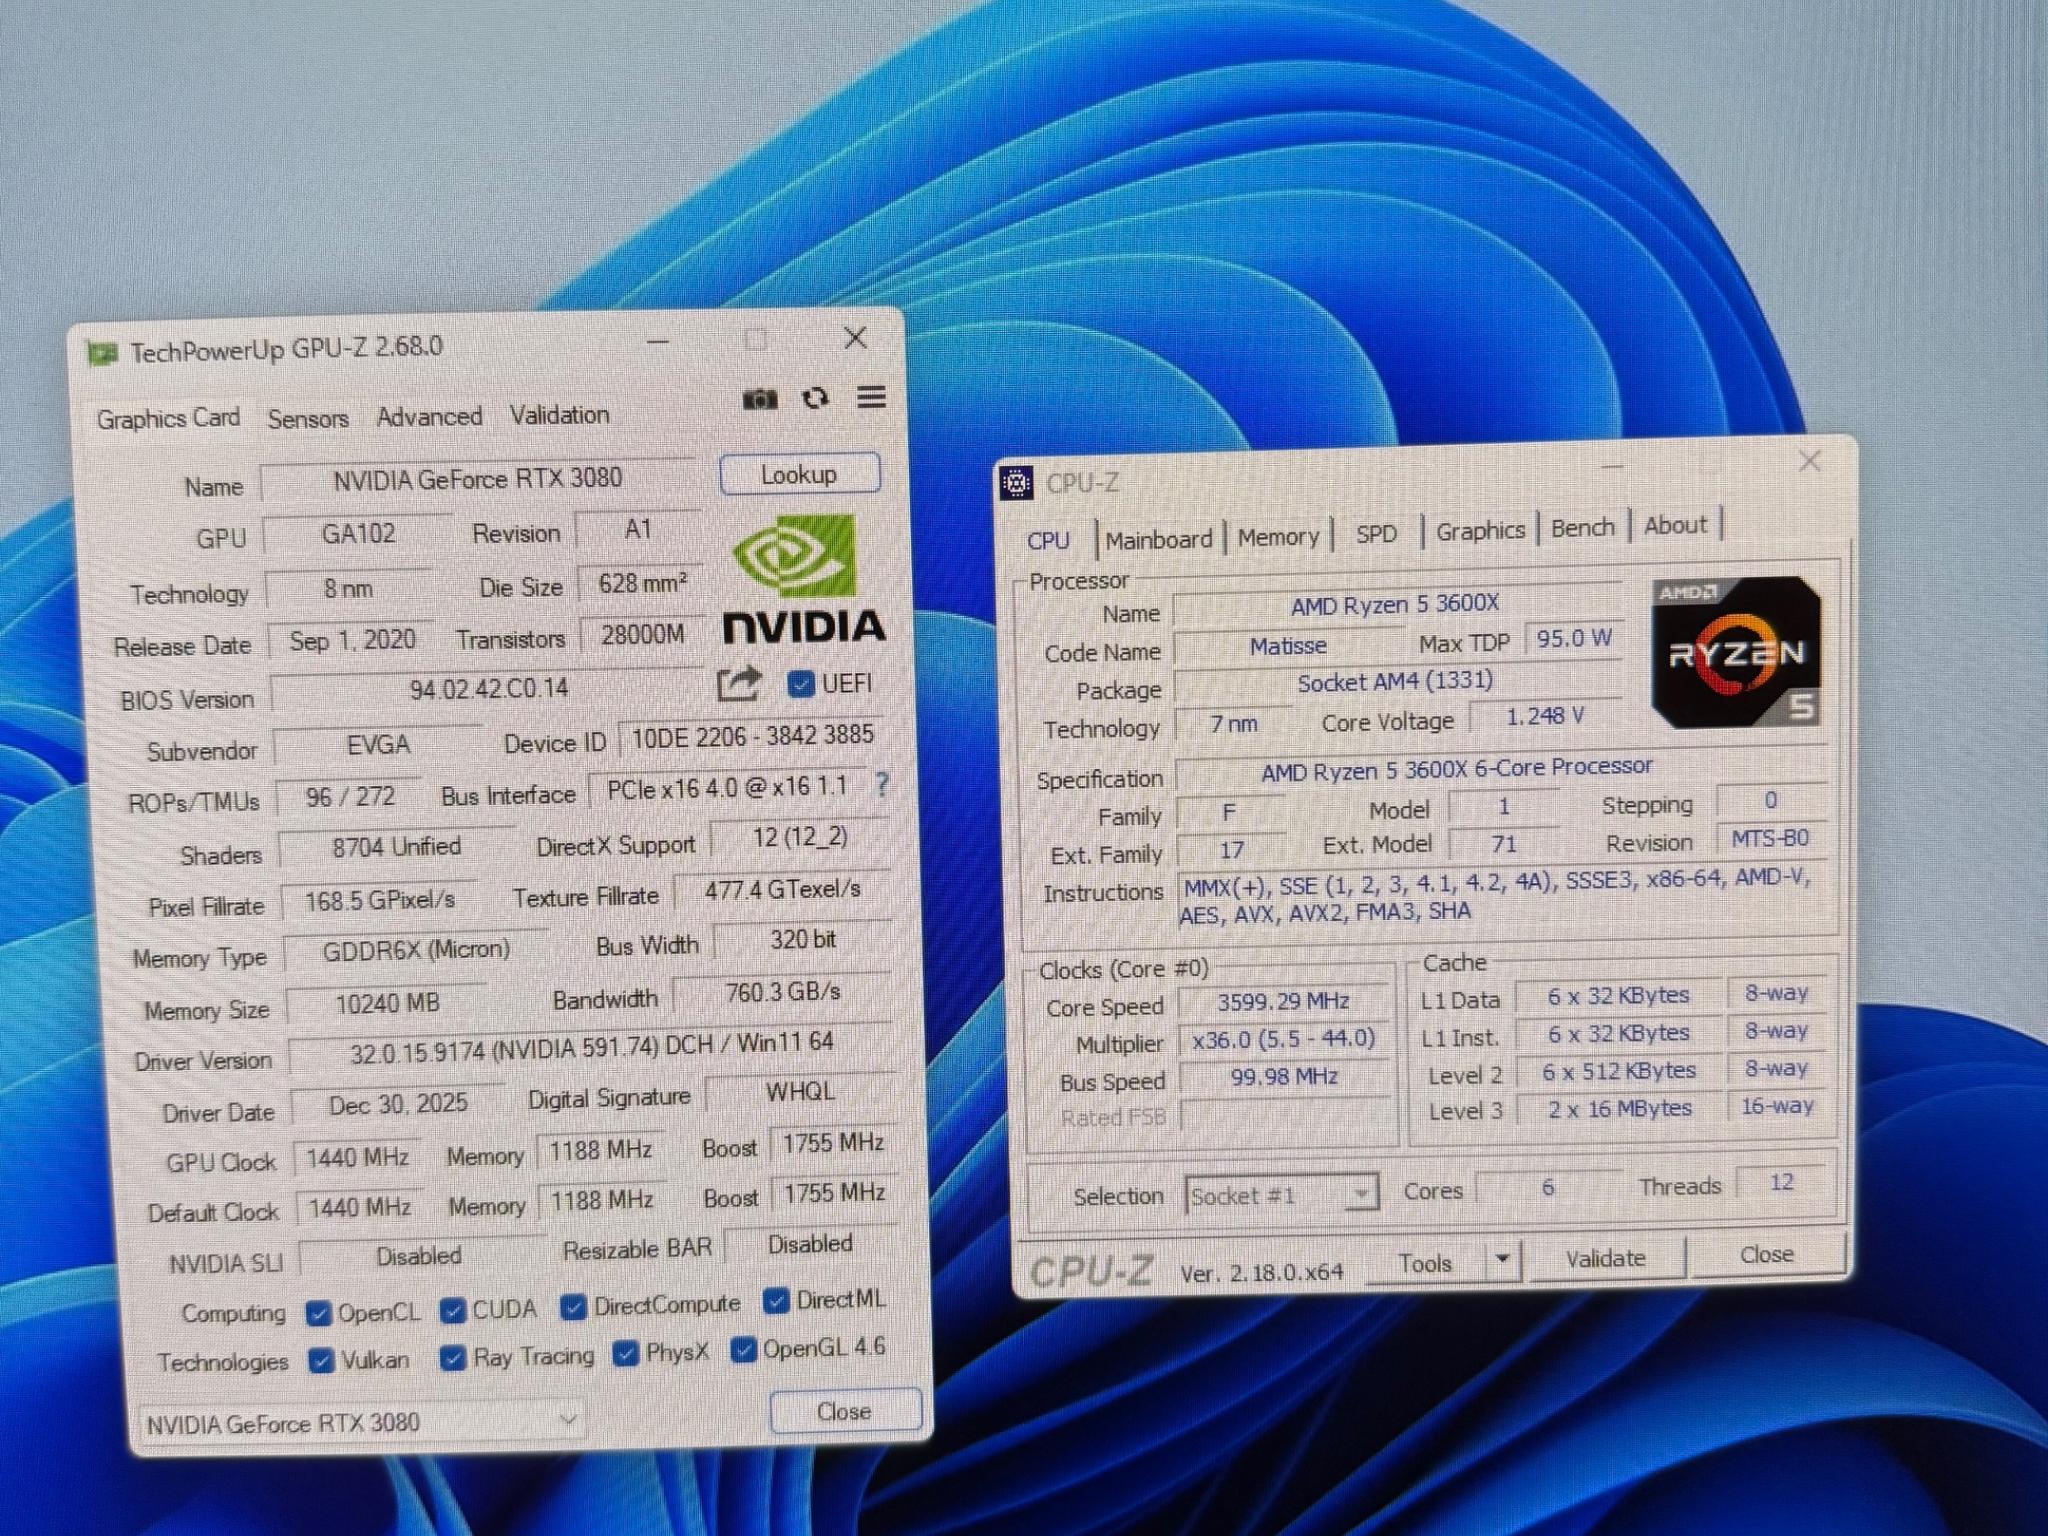The width and height of the screenshot is (2048, 1536).
Task: Click the Lookup button in GPU-Z
Action: click(800, 474)
